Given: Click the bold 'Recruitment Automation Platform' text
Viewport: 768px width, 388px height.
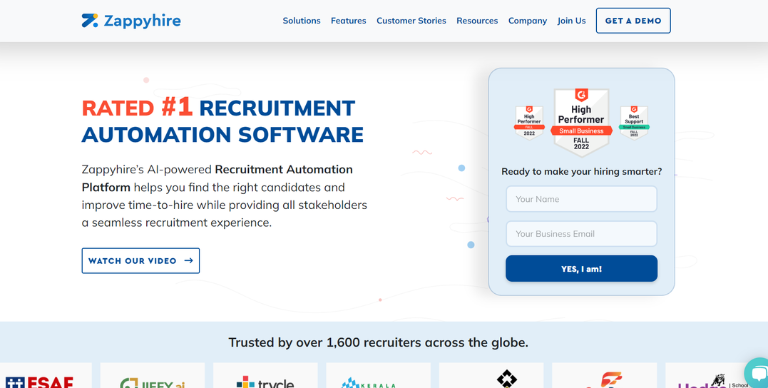Looking at the screenshot, I should [x=217, y=178].
